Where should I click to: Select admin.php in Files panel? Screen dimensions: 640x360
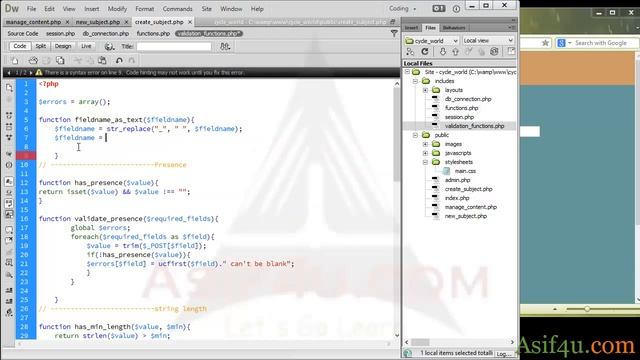click(x=458, y=180)
